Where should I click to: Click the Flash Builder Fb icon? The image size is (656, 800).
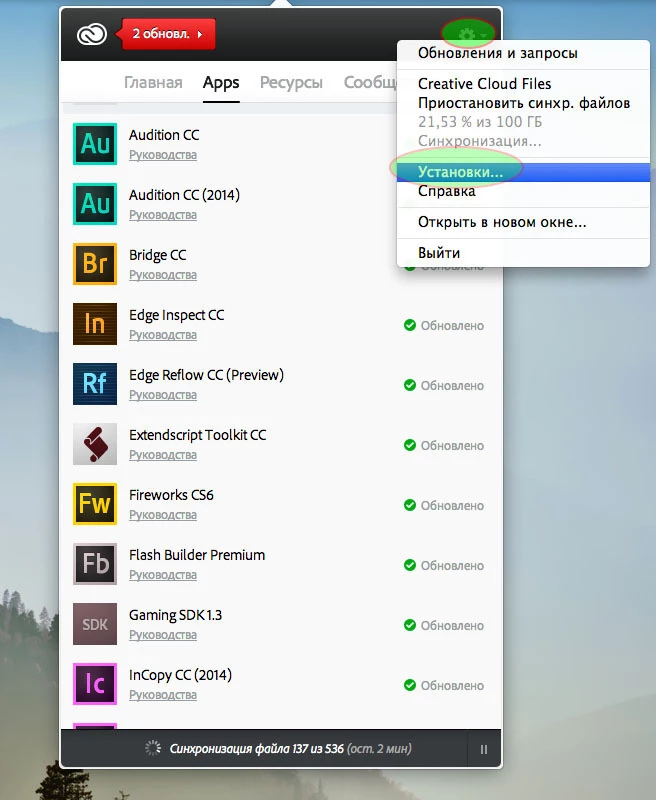click(x=95, y=564)
